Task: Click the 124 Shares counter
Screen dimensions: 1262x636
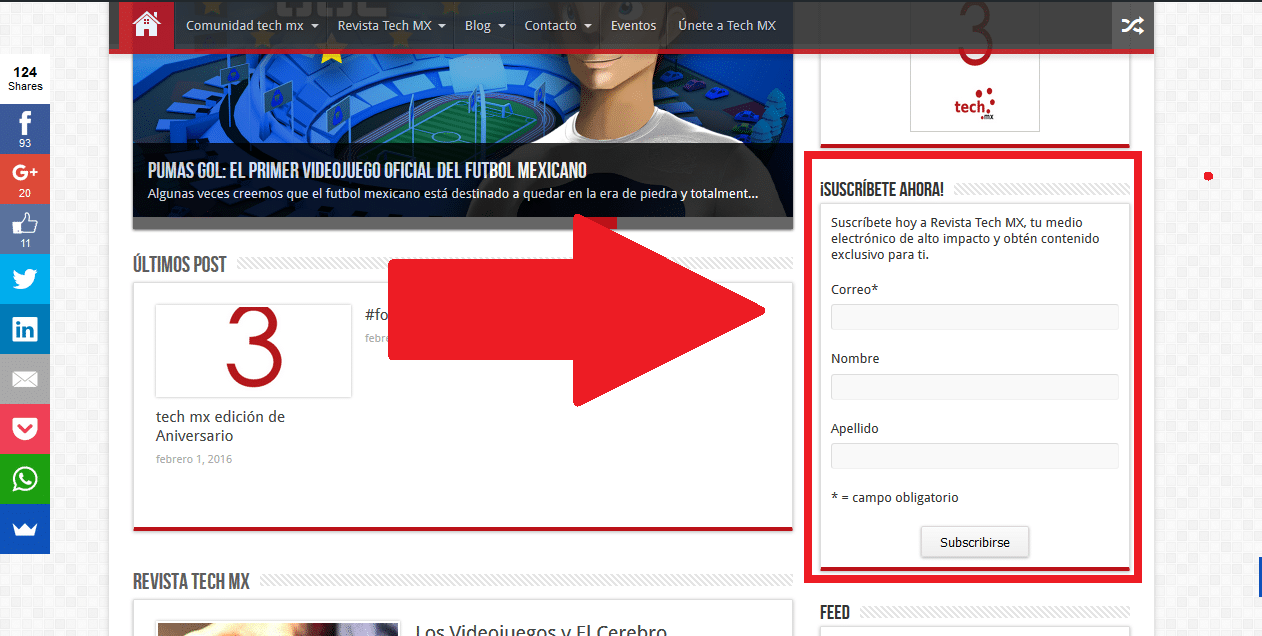Action: click(x=25, y=79)
